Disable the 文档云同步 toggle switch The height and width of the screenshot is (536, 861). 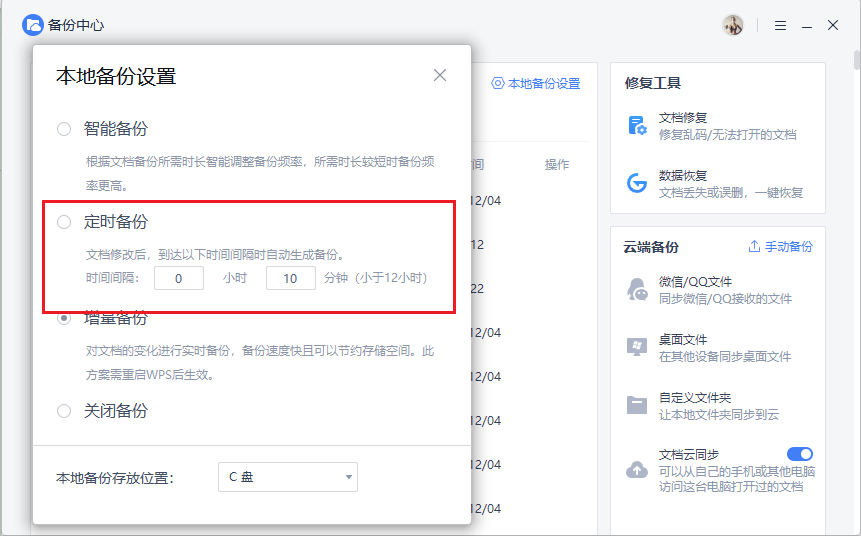click(800, 454)
